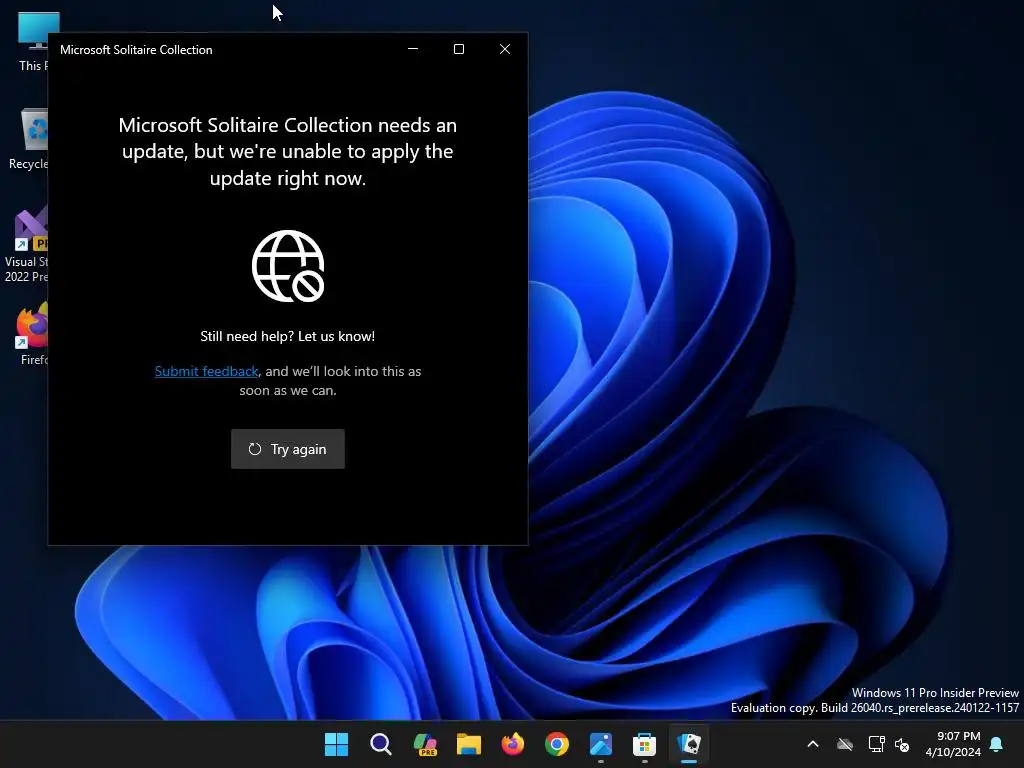Screen dimensions: 1024x768
Task: Open the notification bell icon
Action: pos(997,744)
